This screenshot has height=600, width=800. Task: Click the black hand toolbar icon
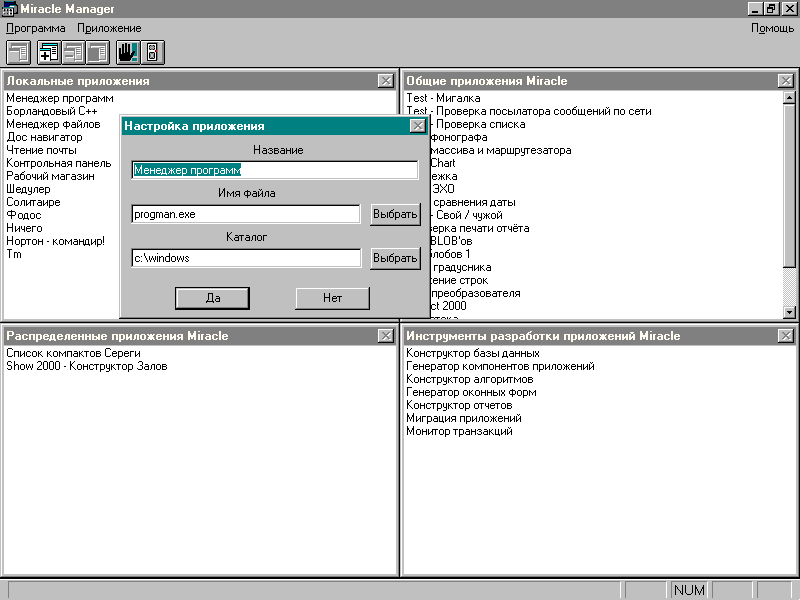(127, 53)
